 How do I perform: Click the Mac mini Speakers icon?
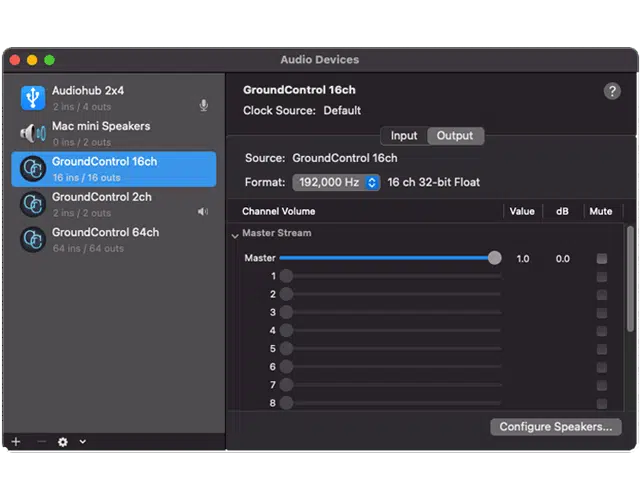tap(33, 133)
